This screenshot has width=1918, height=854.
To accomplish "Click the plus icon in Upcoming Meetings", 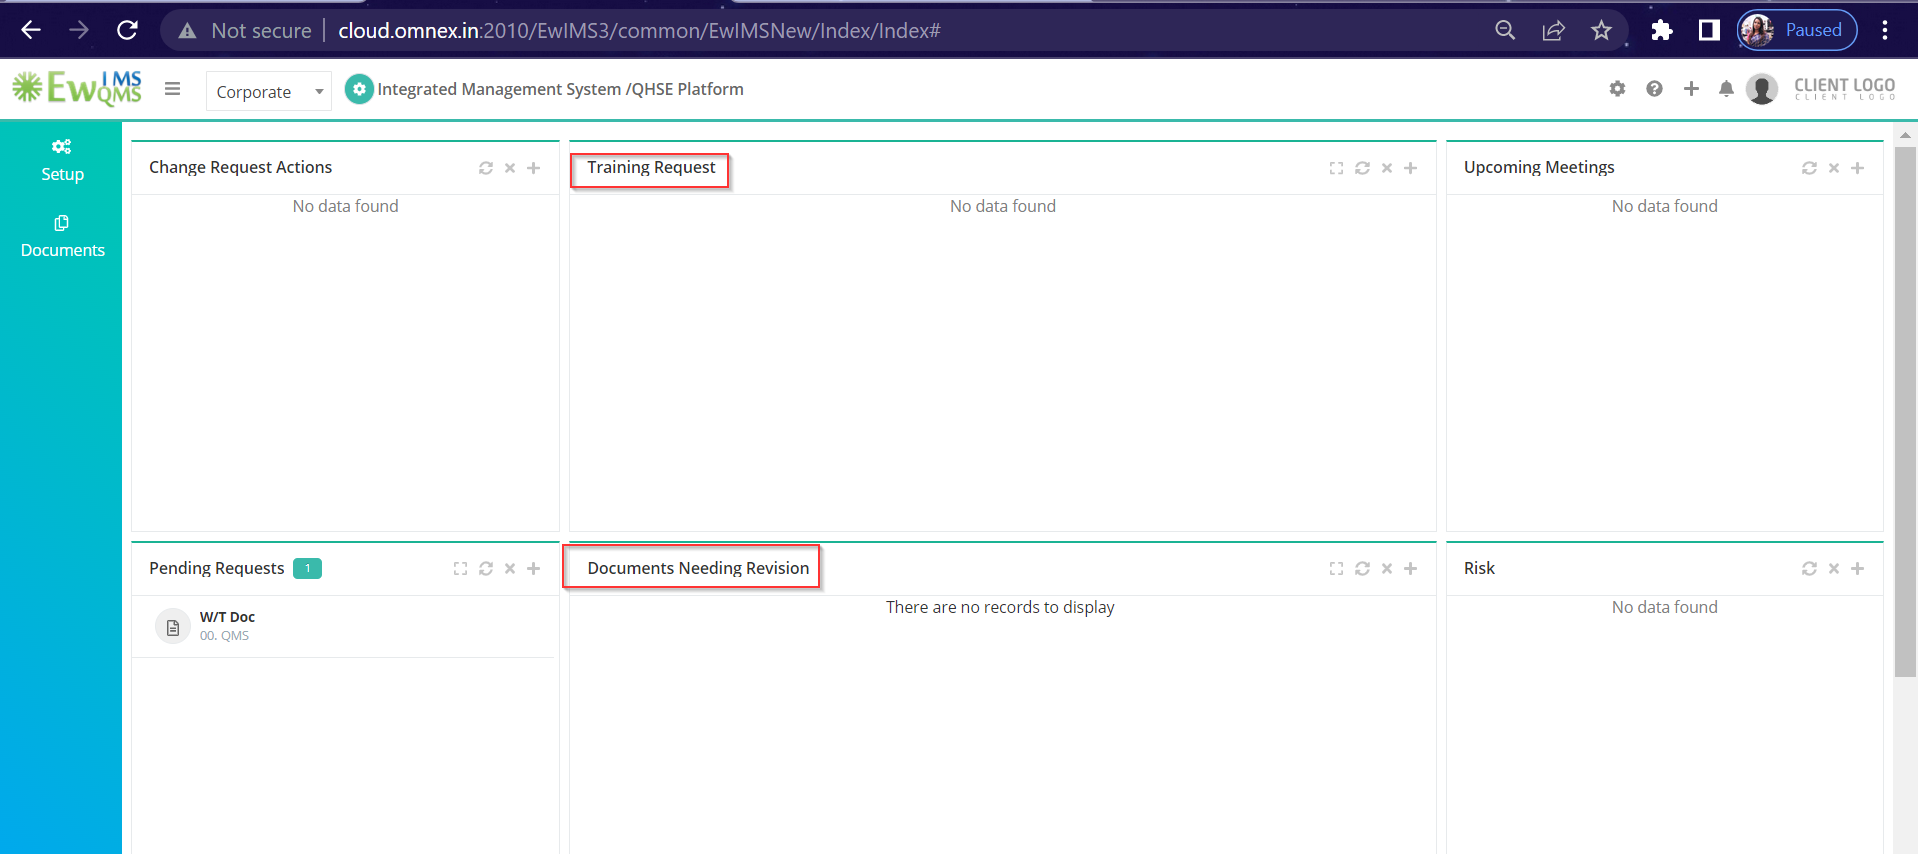I will tap(1858, 168).
